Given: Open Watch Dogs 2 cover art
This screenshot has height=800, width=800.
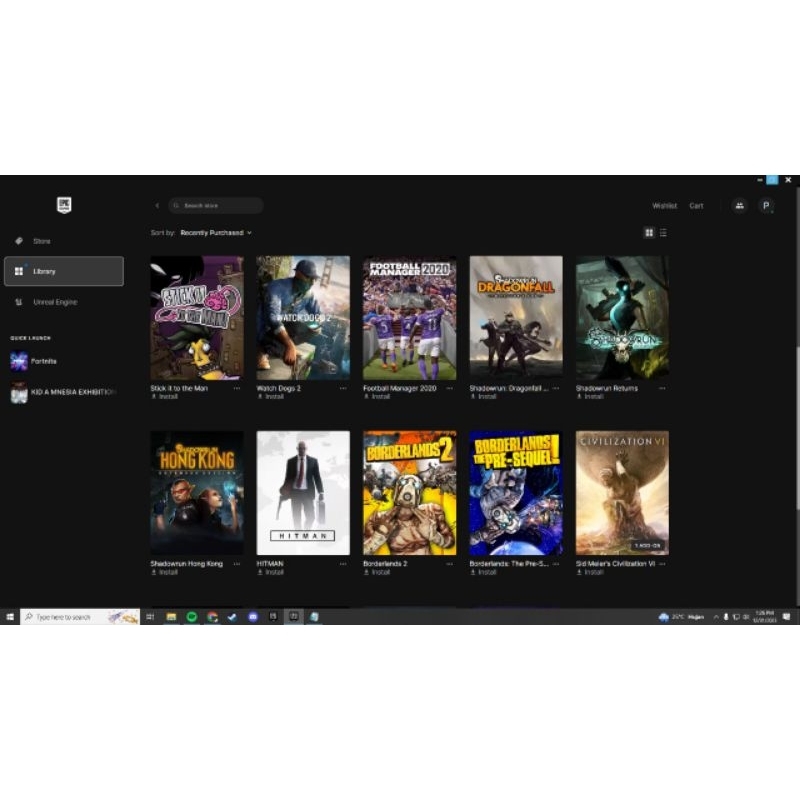Looking at the screenshot, I should pyautogui.click(x=303, y=318).
